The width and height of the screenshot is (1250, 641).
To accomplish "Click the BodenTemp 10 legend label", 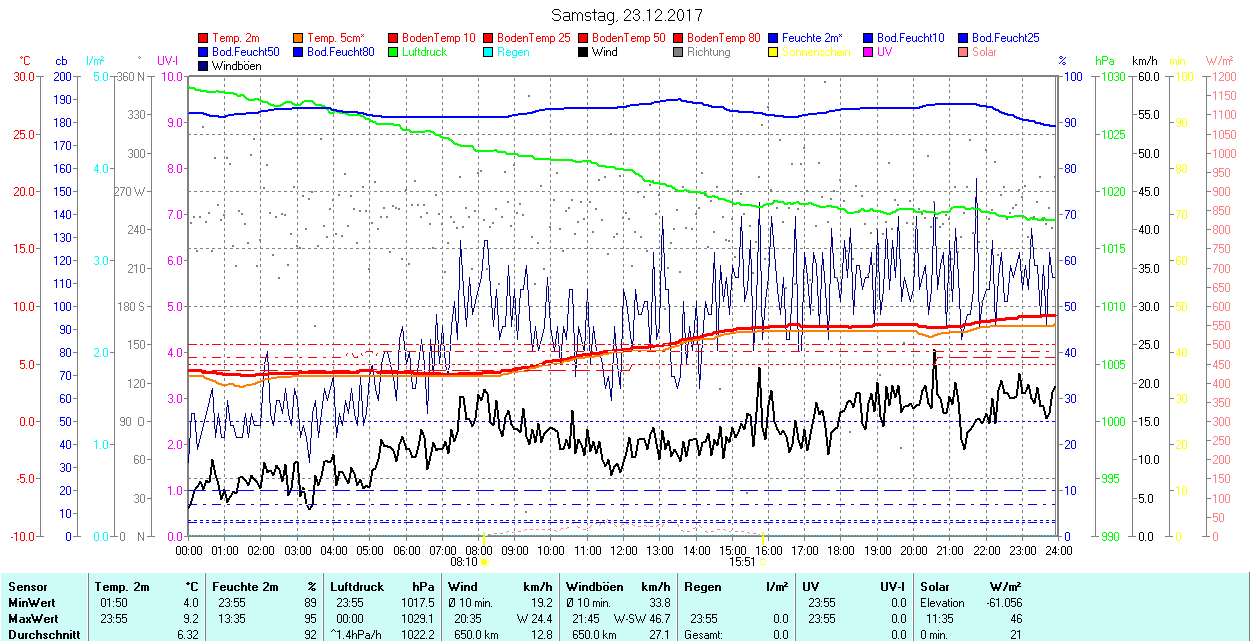I will pyautogui.click(x=438, y=38).
